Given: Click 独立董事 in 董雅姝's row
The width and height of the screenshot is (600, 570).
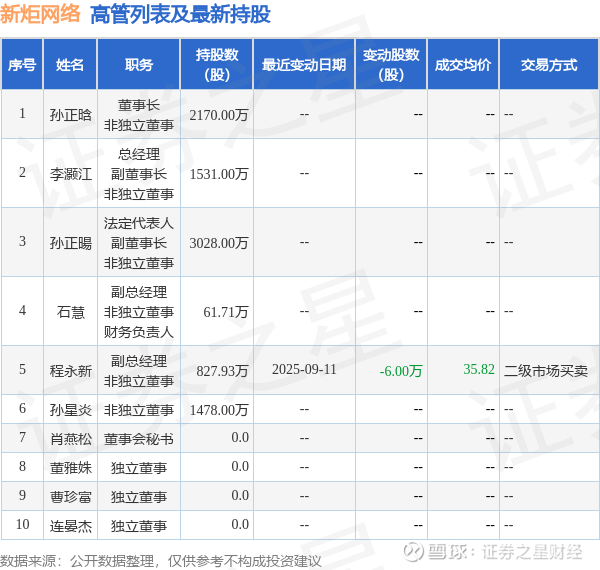Looking at the screenshot, I should pyautogui.click(x=139, y=468).
